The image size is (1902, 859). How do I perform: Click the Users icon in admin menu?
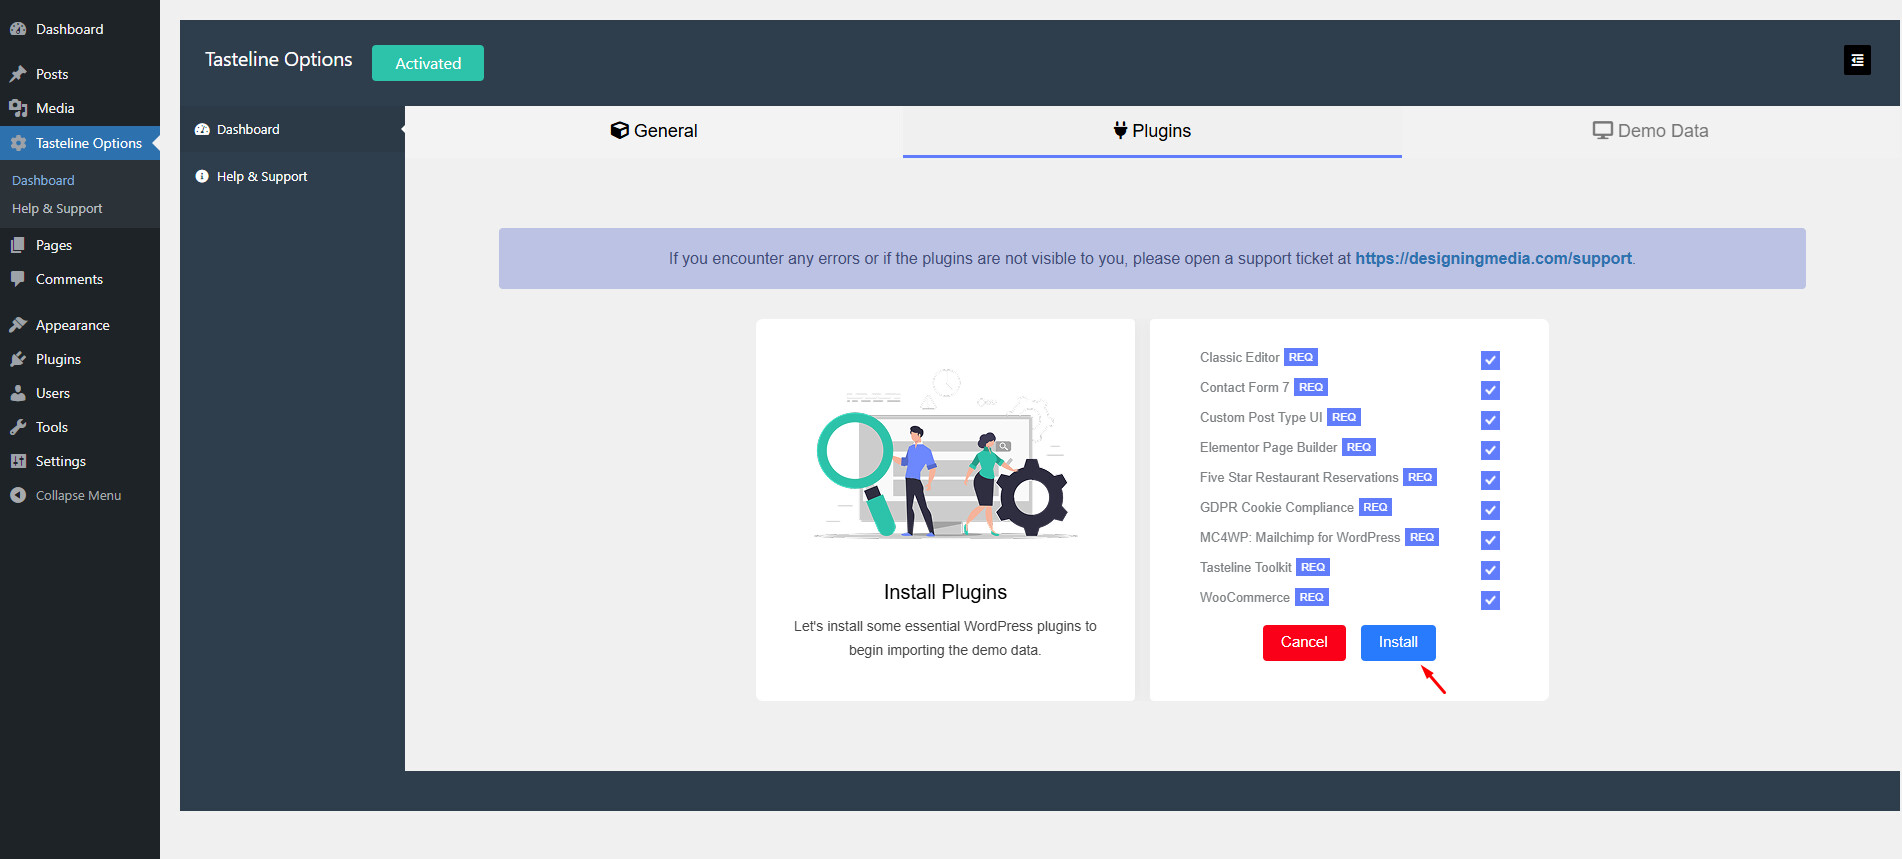click(18, 393)
